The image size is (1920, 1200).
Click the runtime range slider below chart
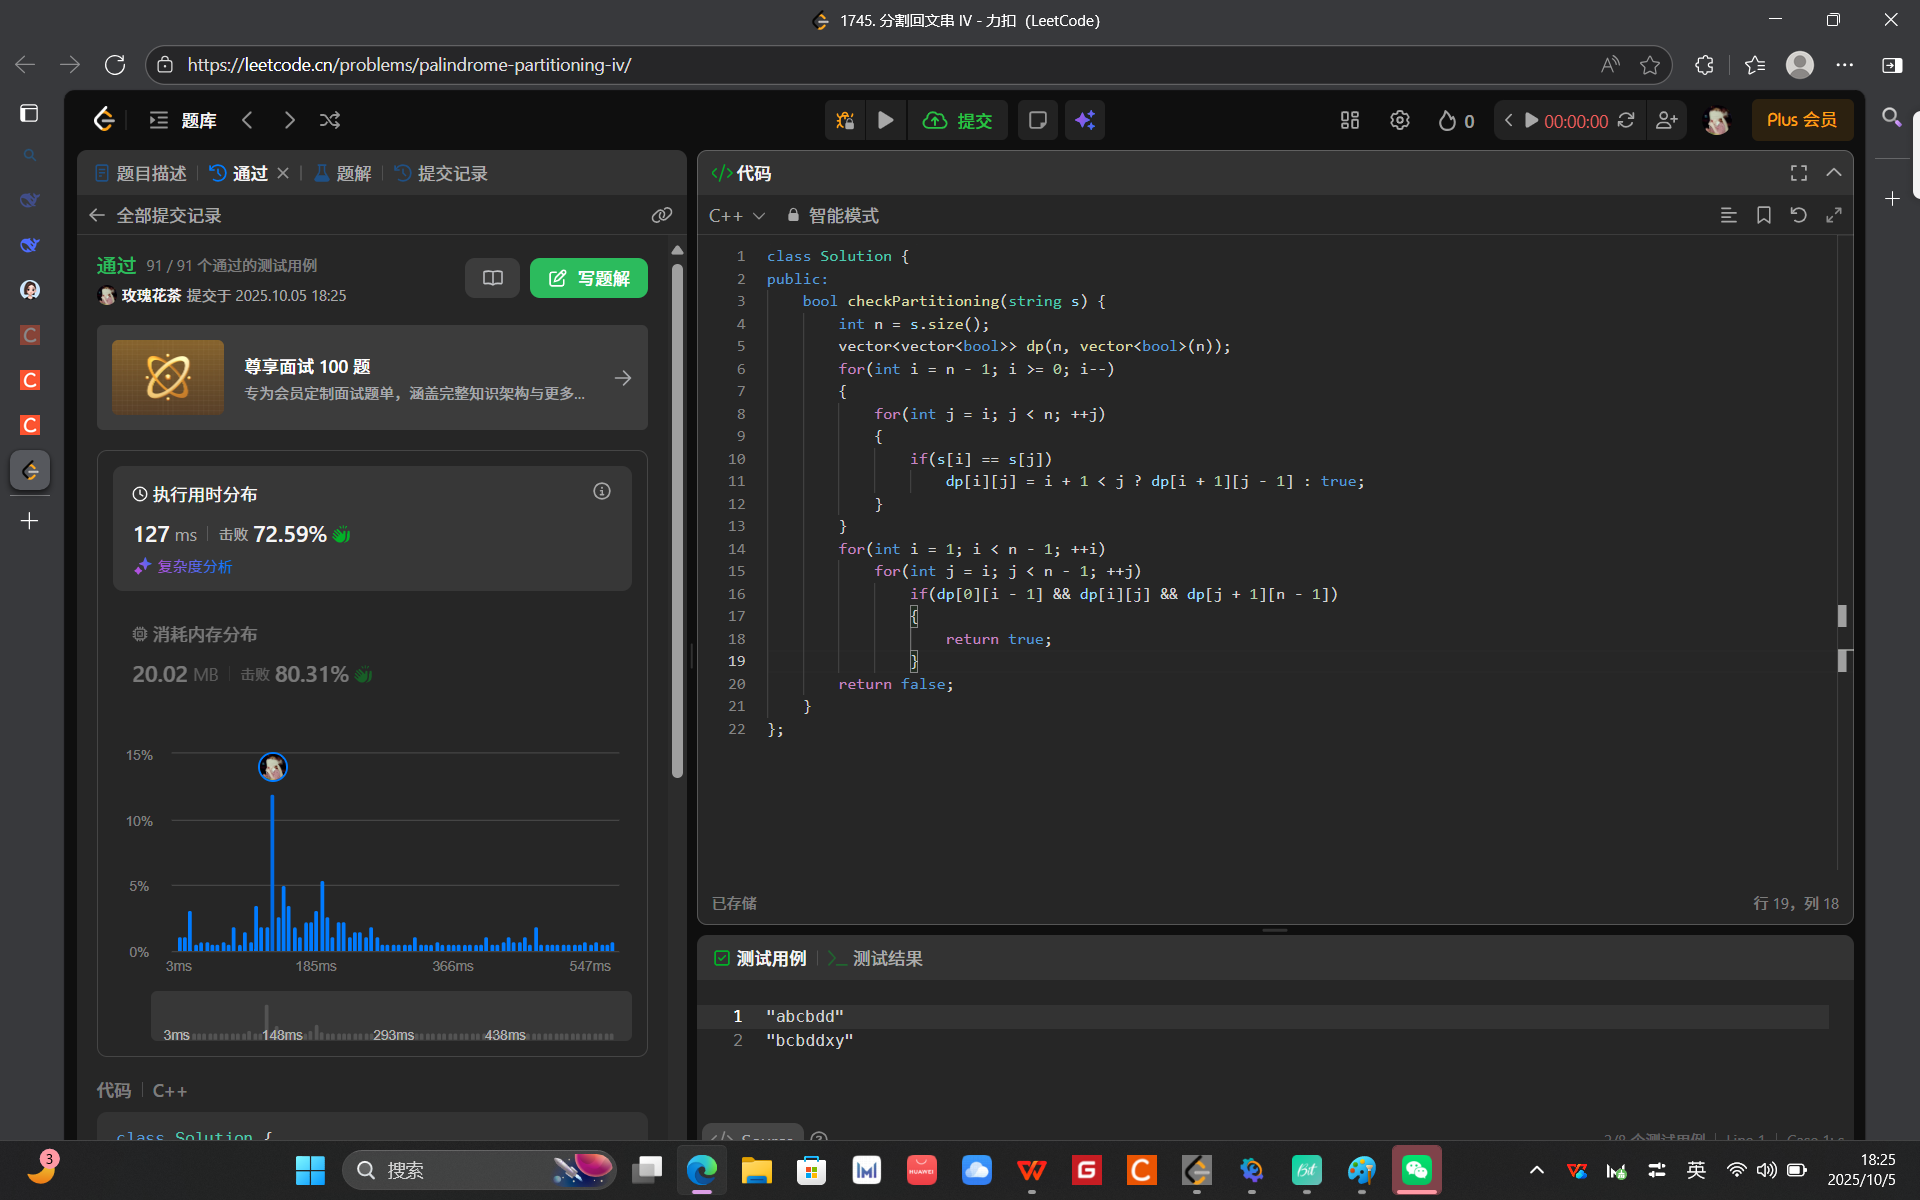pyautogui.click(x=390, y=1017)
